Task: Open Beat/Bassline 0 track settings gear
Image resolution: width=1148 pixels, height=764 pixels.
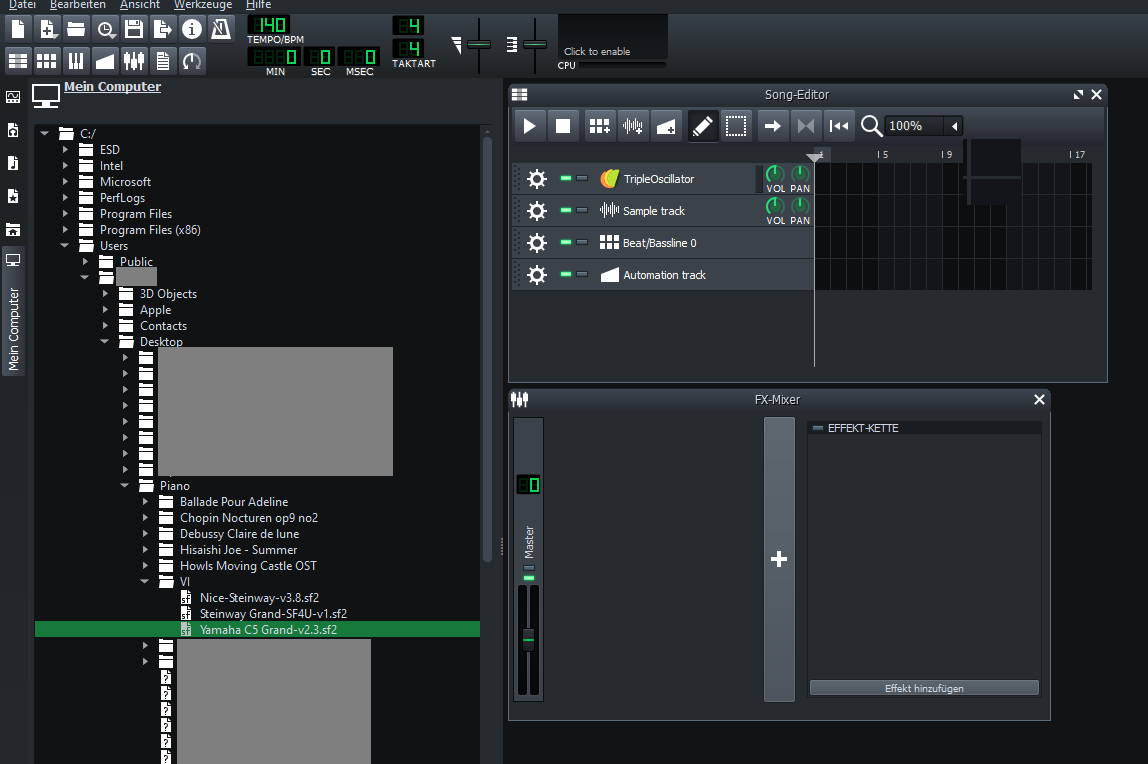Action: click(537, 243)
